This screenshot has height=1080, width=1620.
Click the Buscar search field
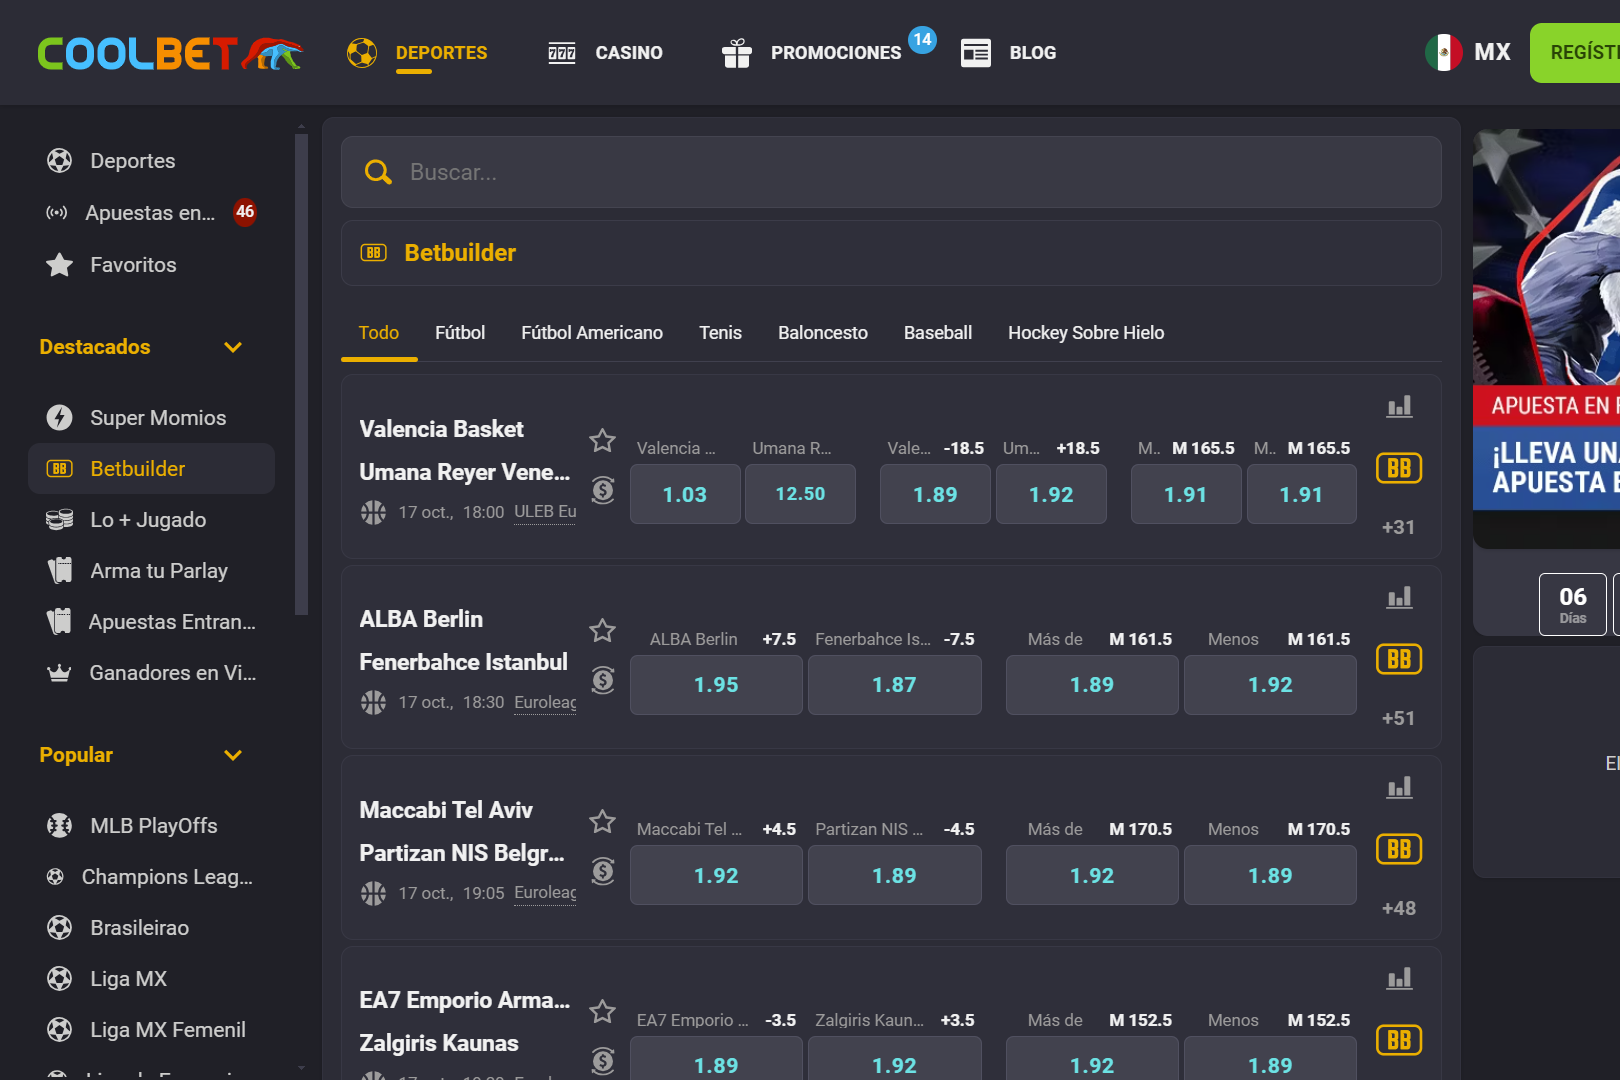(x=891, y=172)
